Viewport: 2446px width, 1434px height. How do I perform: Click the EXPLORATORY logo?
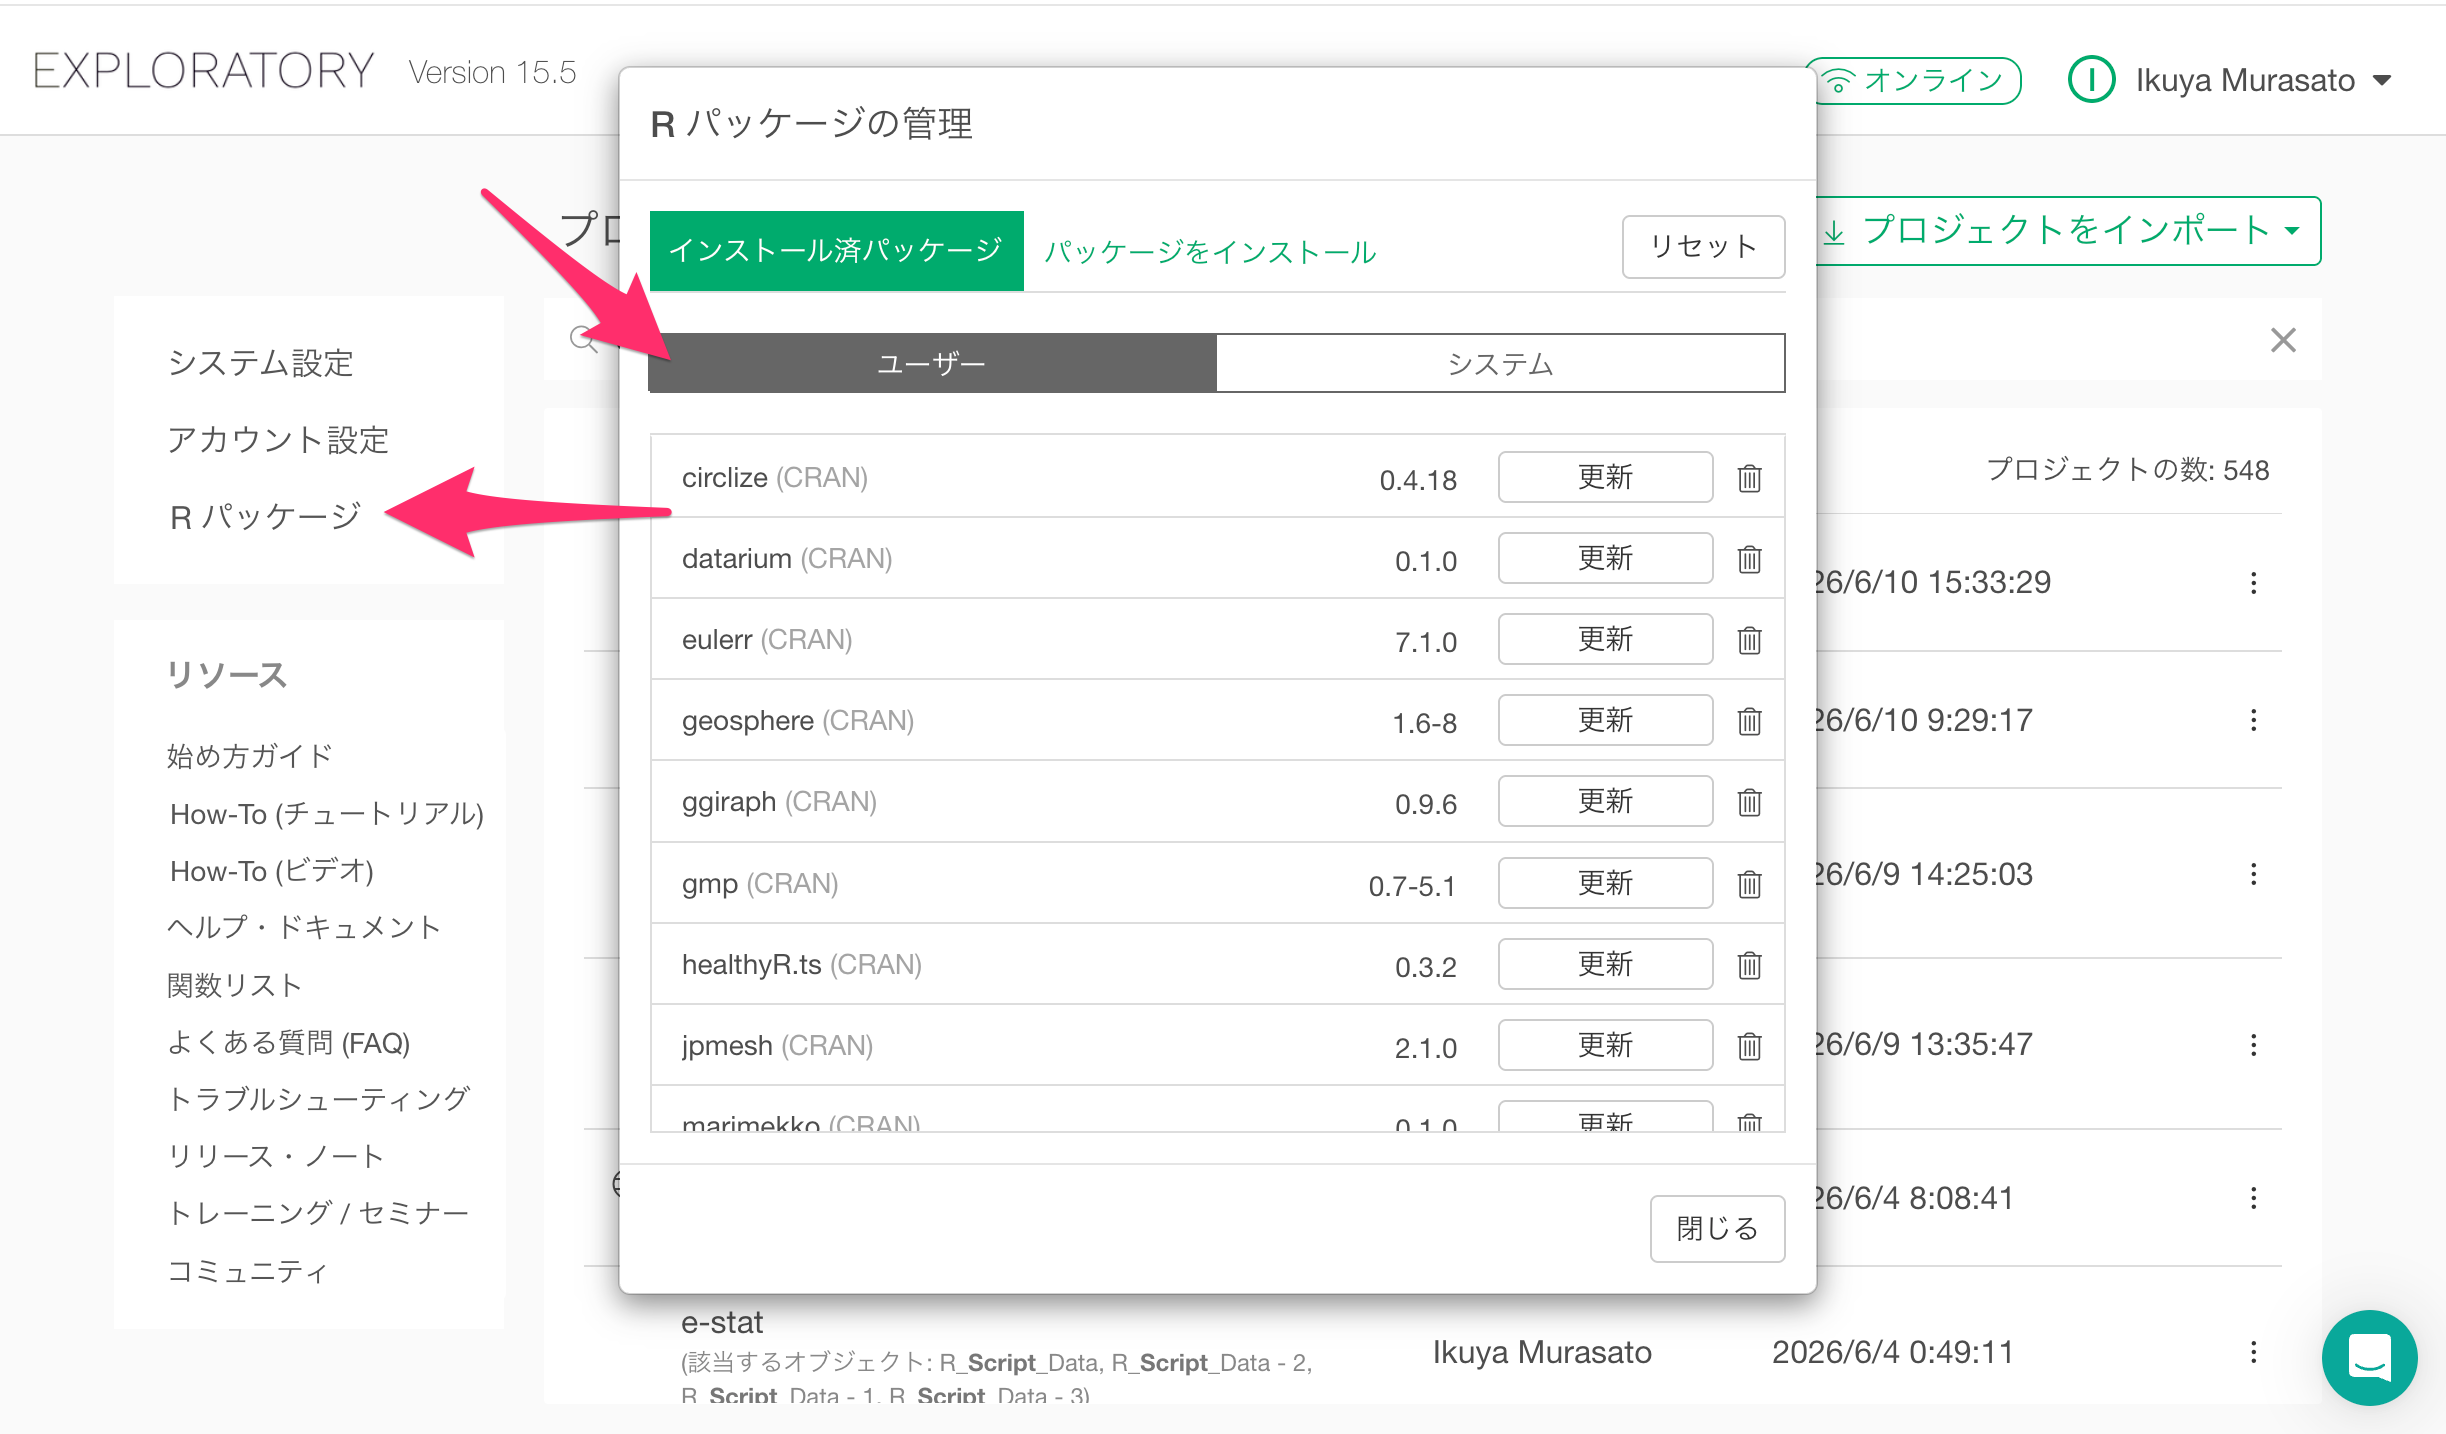(204, 71)
